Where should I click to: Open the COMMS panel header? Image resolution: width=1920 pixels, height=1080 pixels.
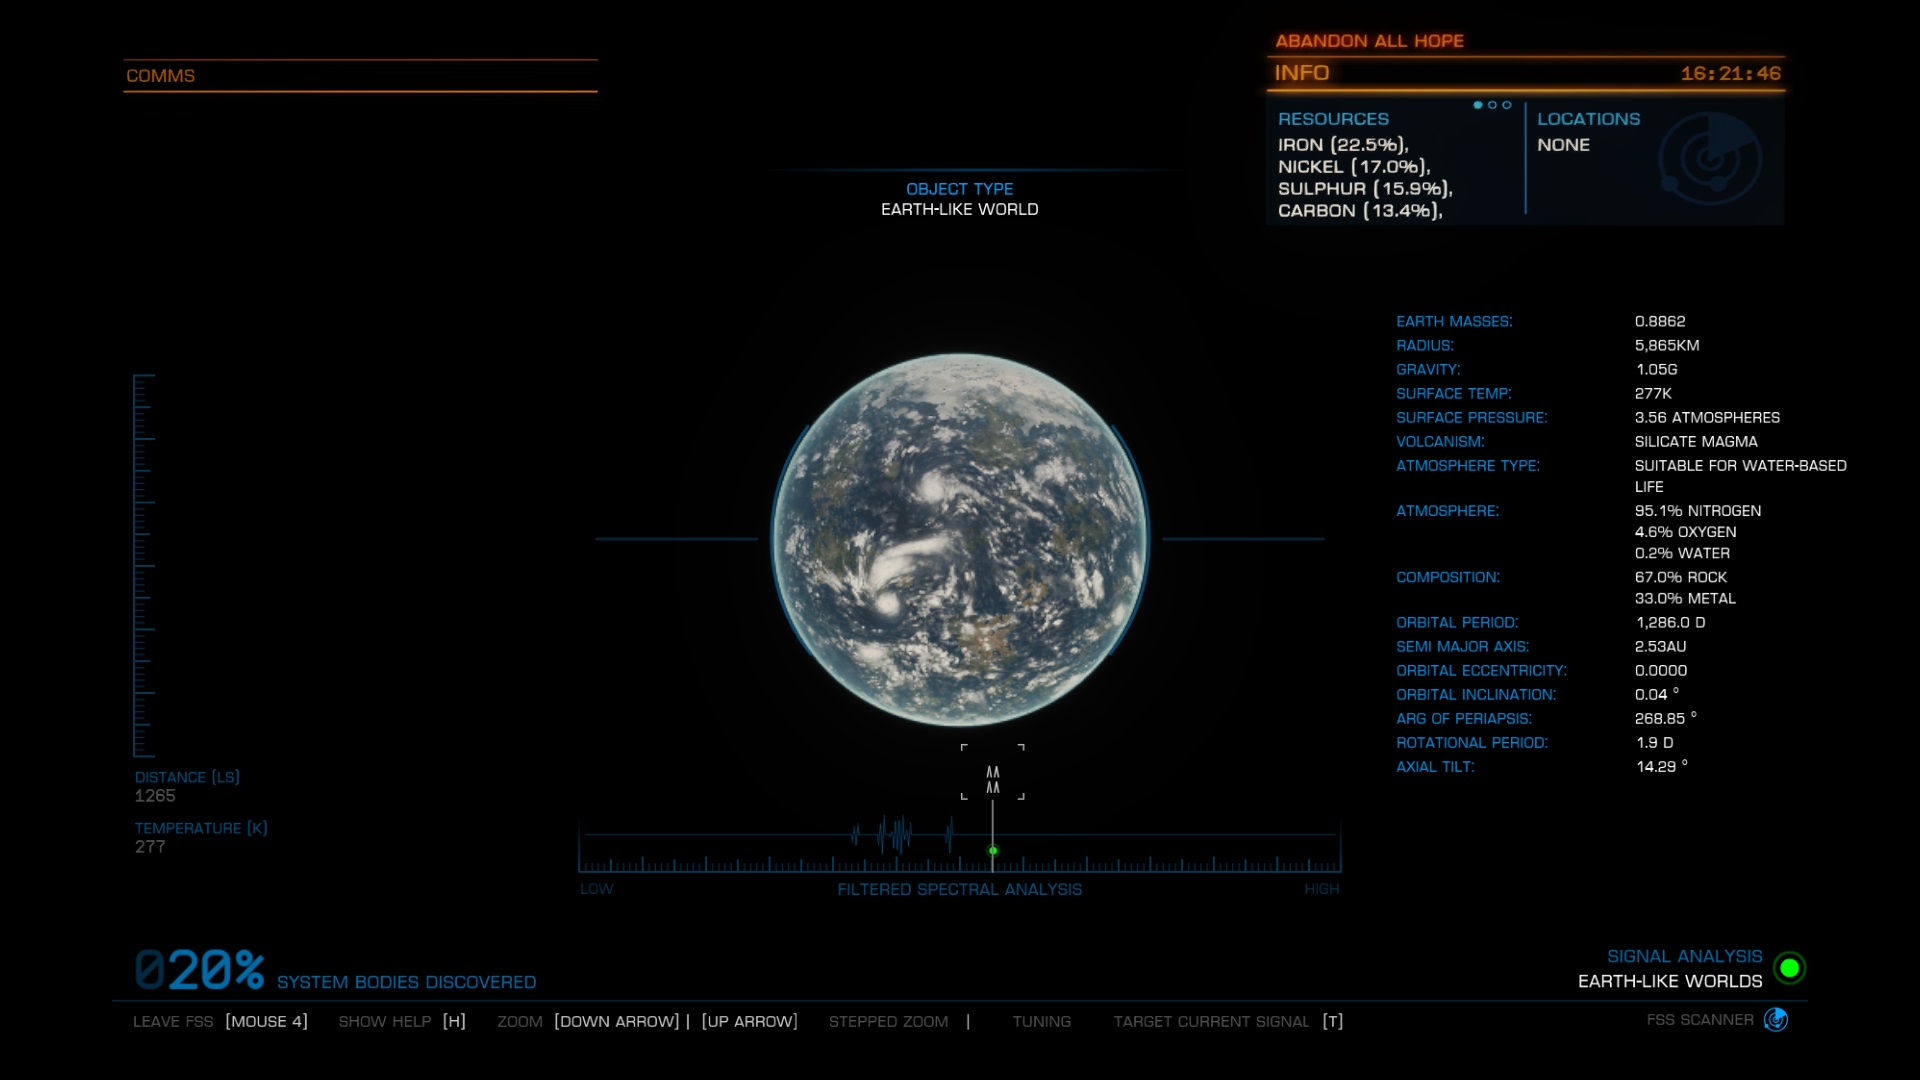tap(360, 76)
